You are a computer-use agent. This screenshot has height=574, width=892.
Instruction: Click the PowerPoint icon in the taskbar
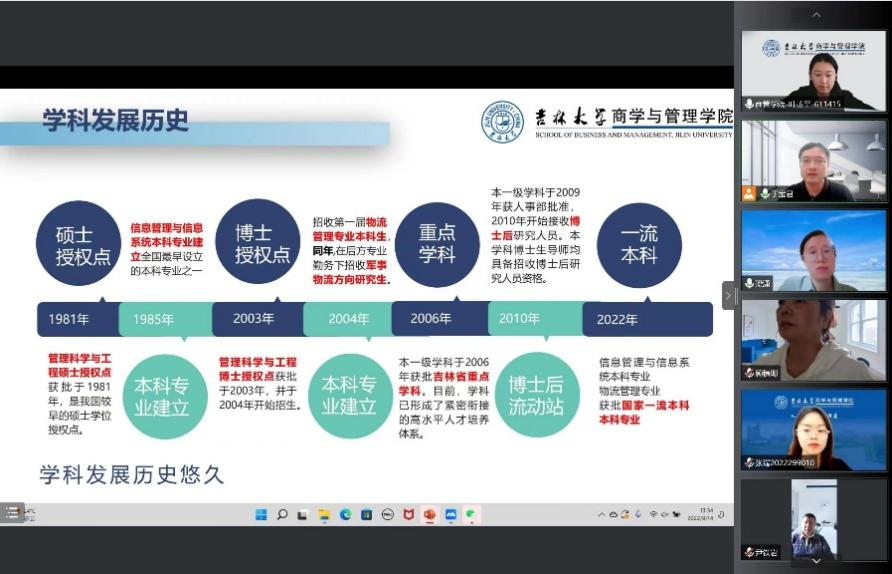pyautogui.click(x=430, y=514)
